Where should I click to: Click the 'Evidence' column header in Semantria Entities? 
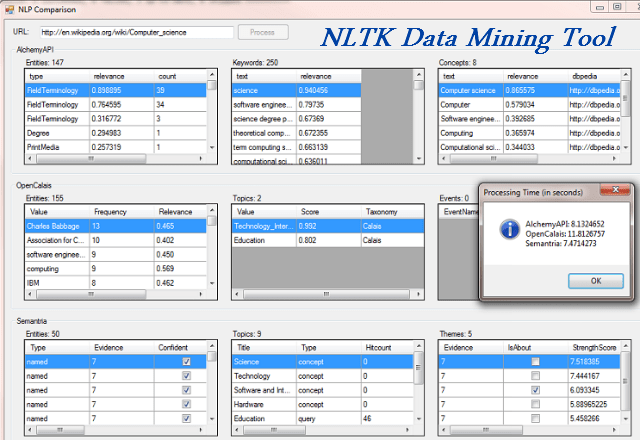point(122,348)
